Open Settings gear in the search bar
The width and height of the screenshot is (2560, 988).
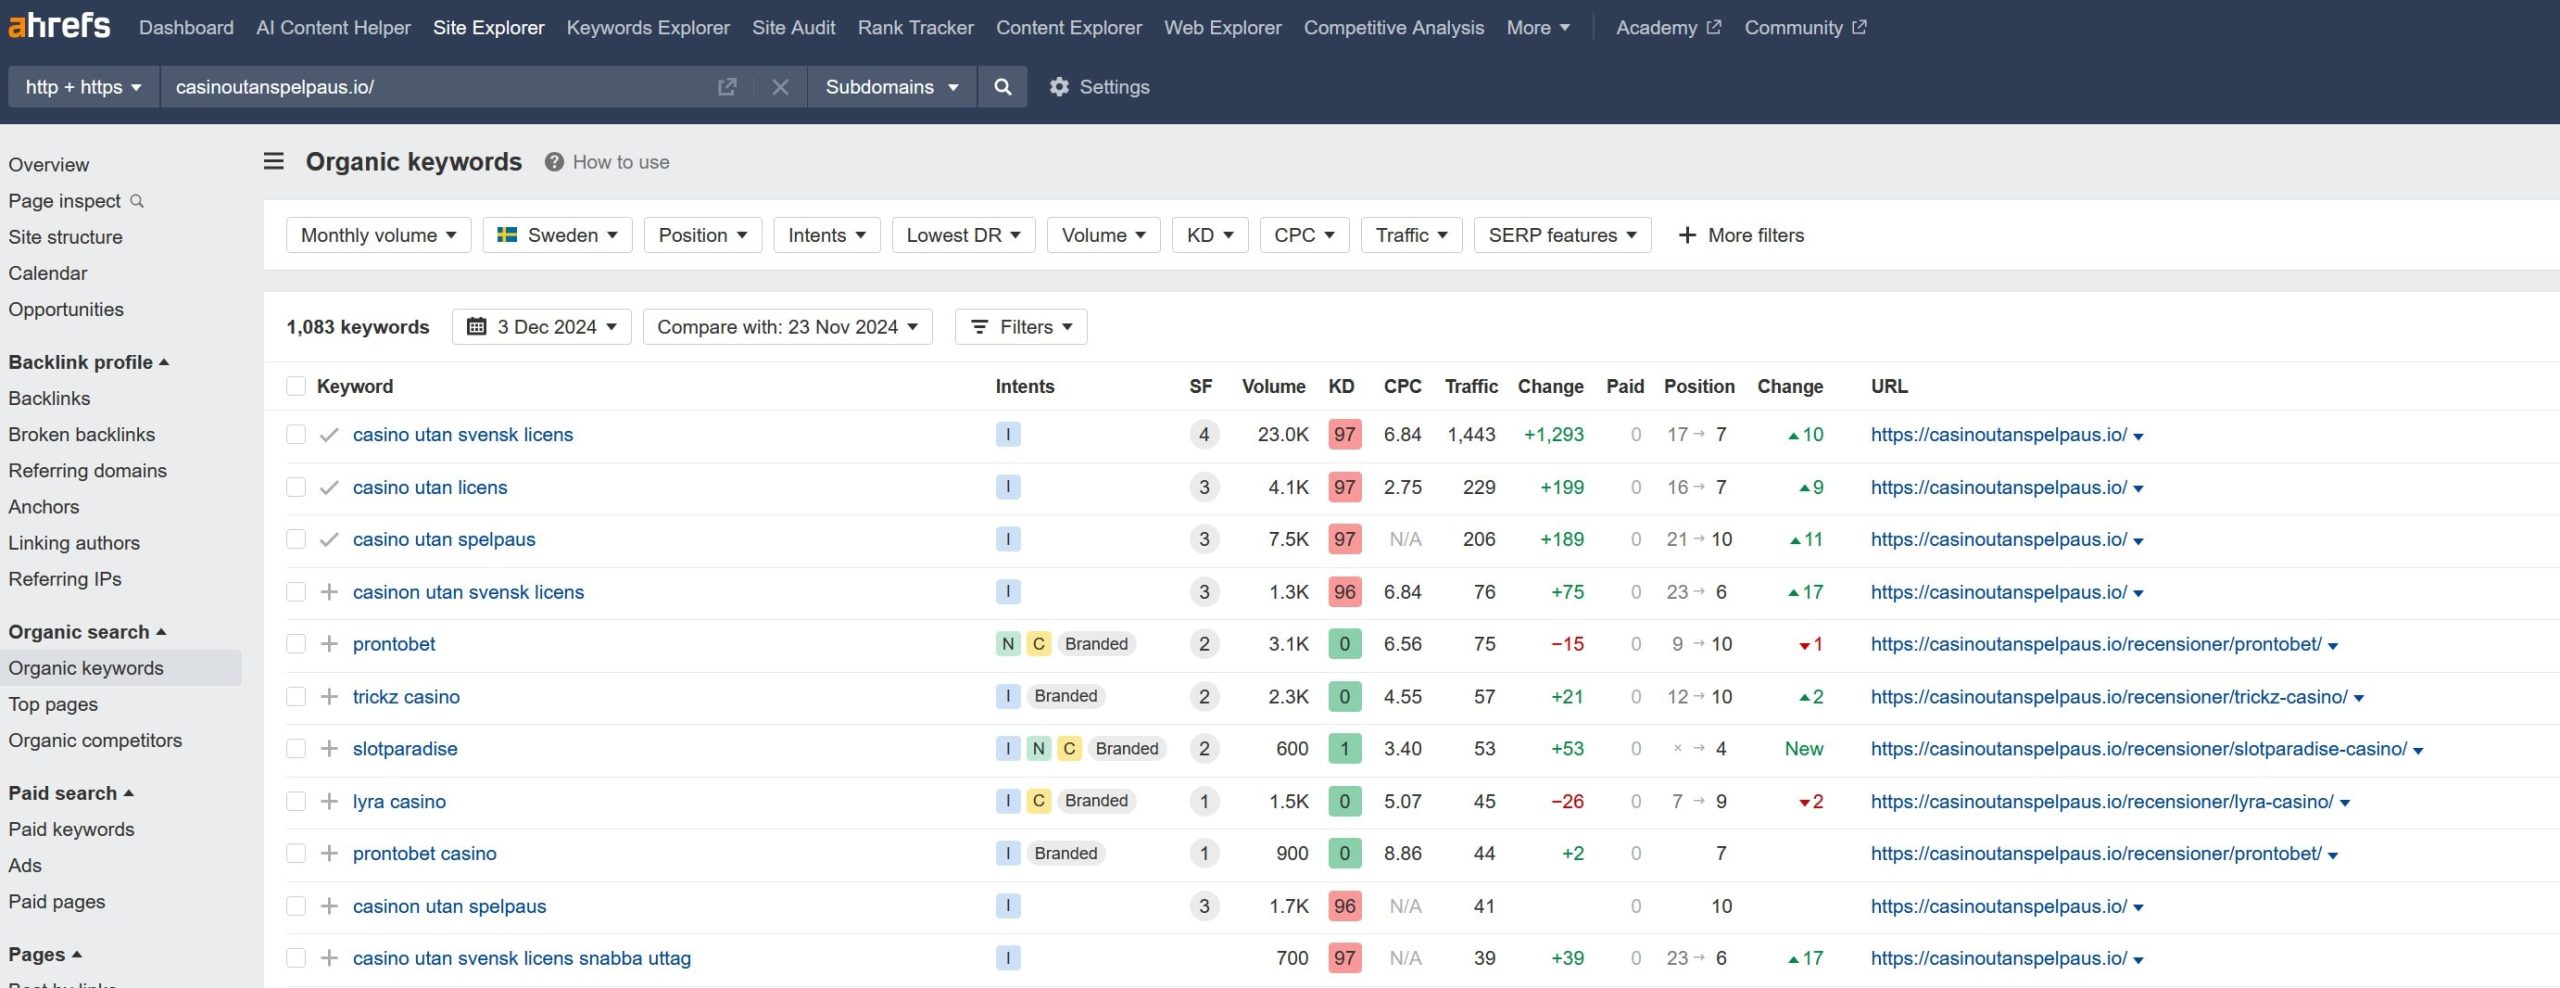pyautogui.click(x=1059, y=87)
